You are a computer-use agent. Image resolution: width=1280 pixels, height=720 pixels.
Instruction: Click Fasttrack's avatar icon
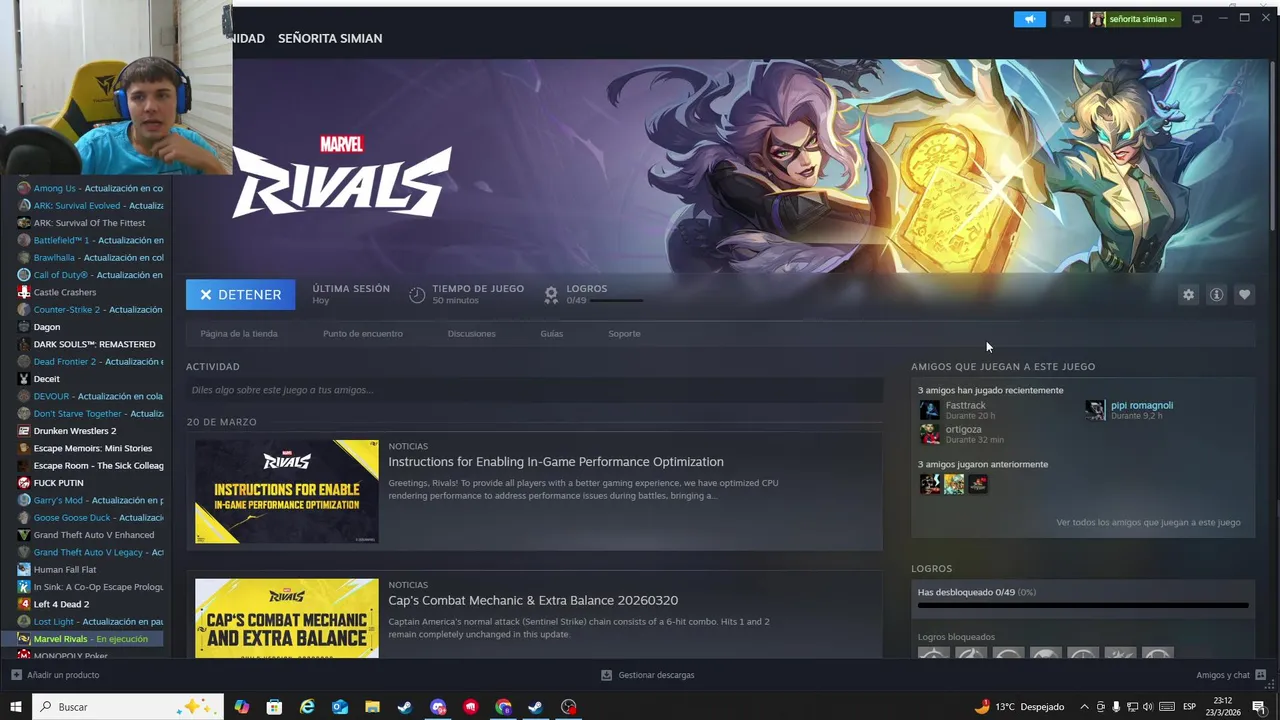coord(930,410)
